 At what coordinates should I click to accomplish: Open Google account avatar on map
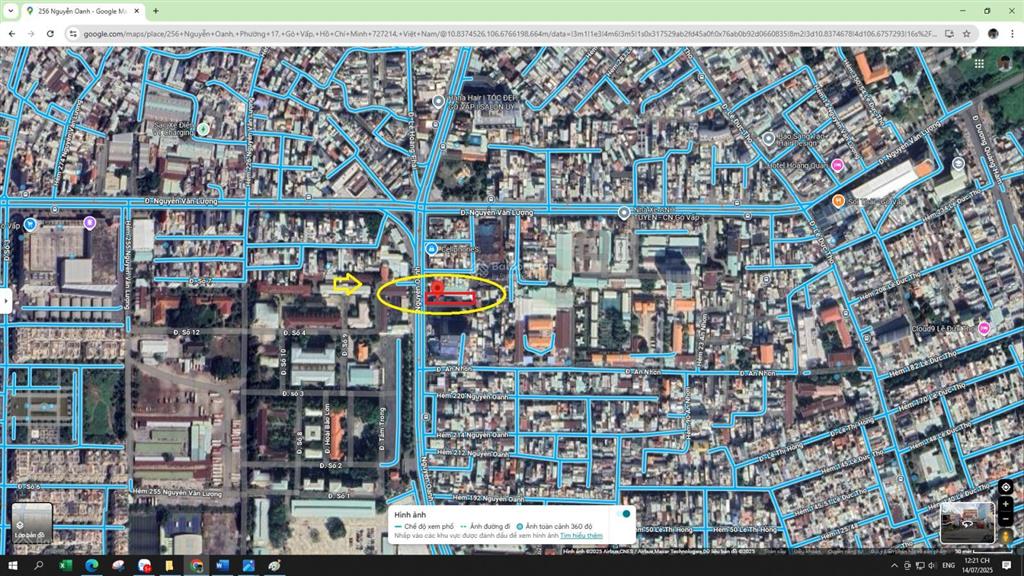[x=1004, y=63]
